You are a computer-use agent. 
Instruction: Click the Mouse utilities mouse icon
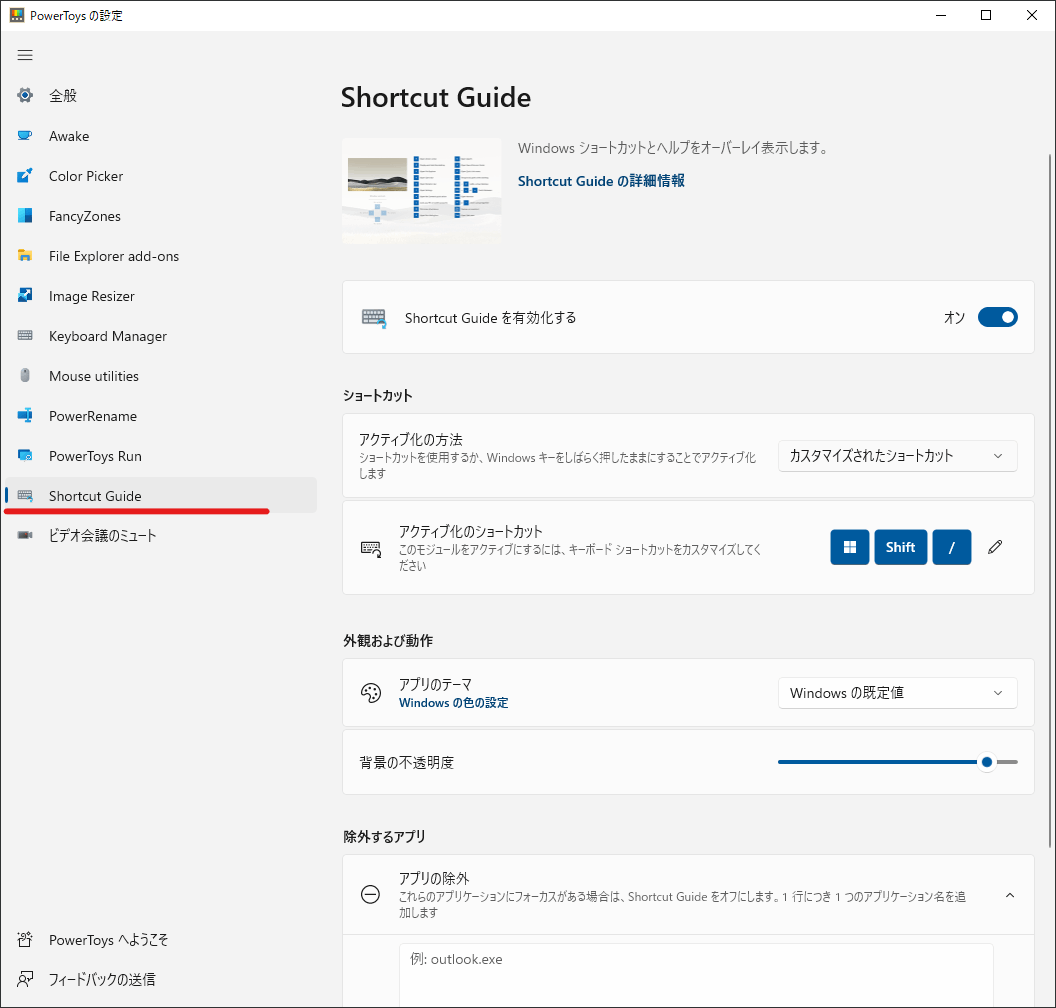click(x=25, y=376)
